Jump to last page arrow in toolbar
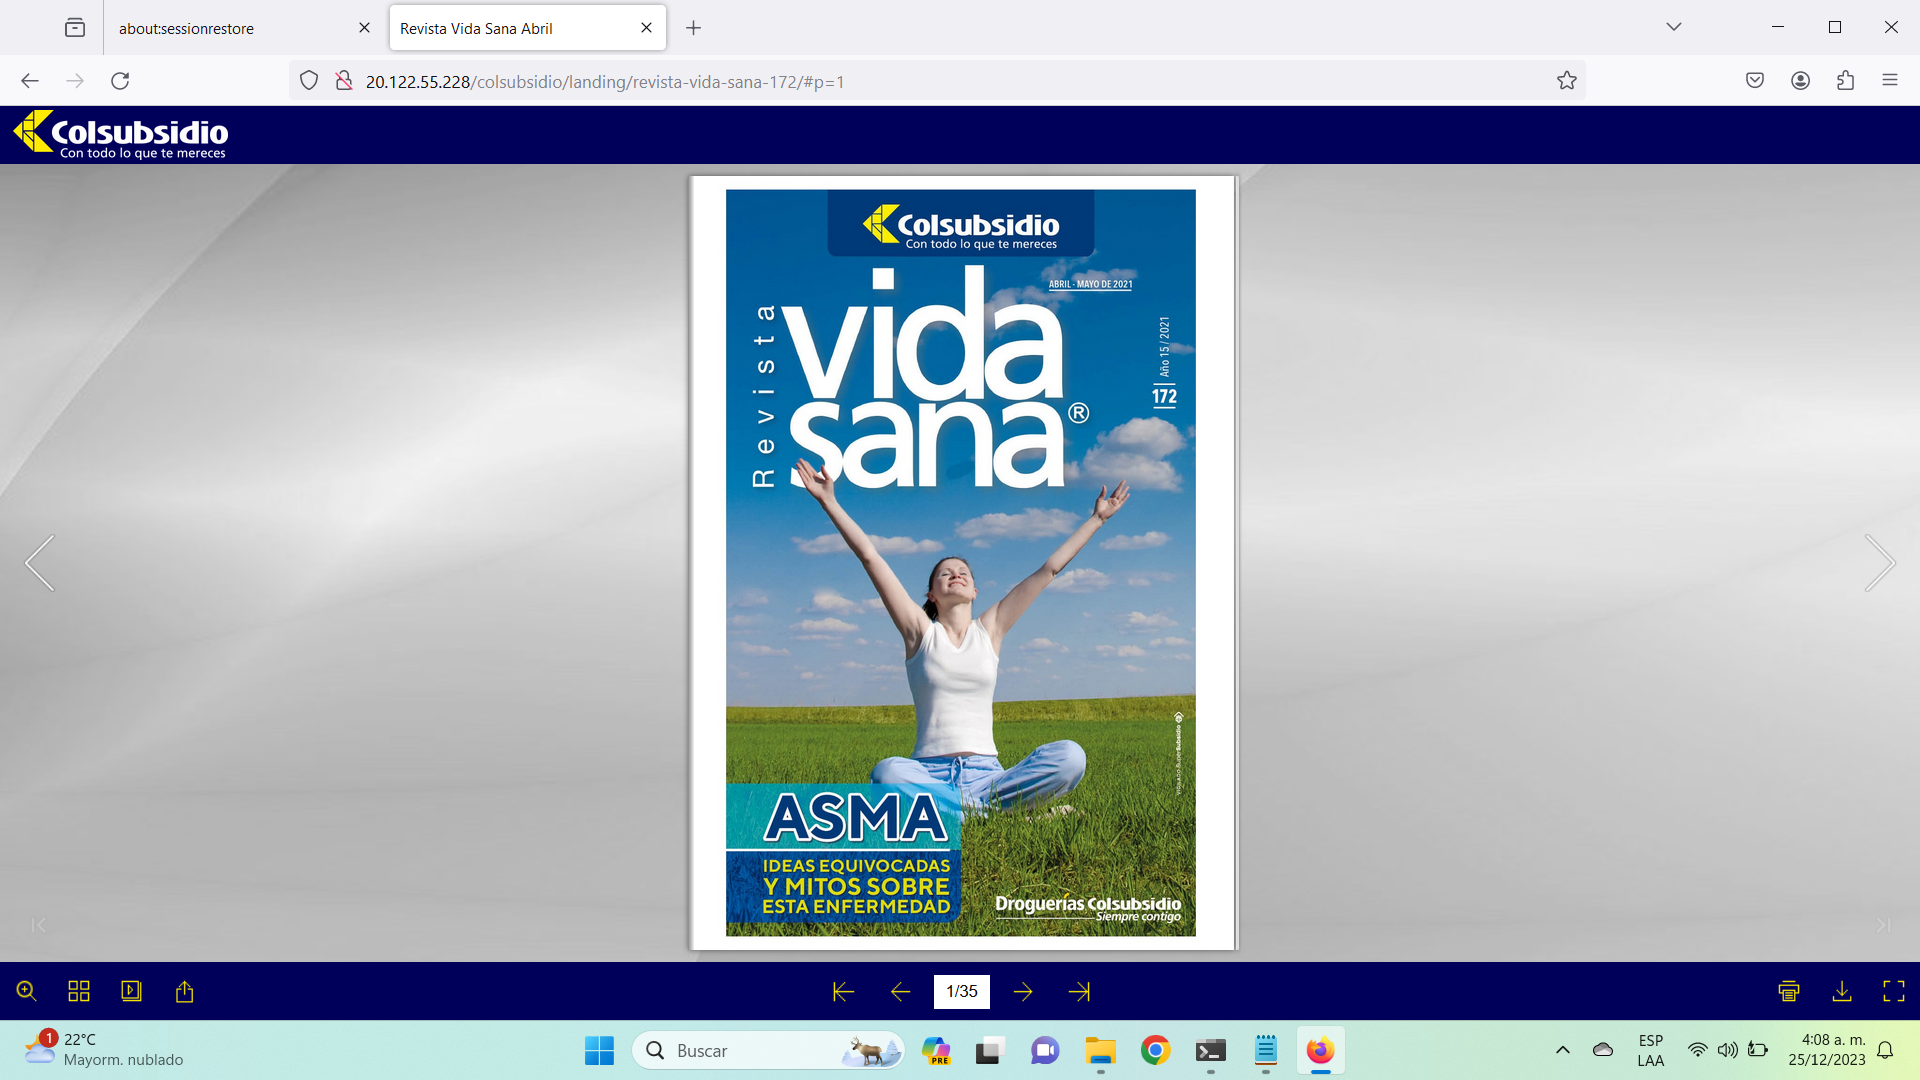Viewport: 1920px width, 1080px height. click(1079, 991)
